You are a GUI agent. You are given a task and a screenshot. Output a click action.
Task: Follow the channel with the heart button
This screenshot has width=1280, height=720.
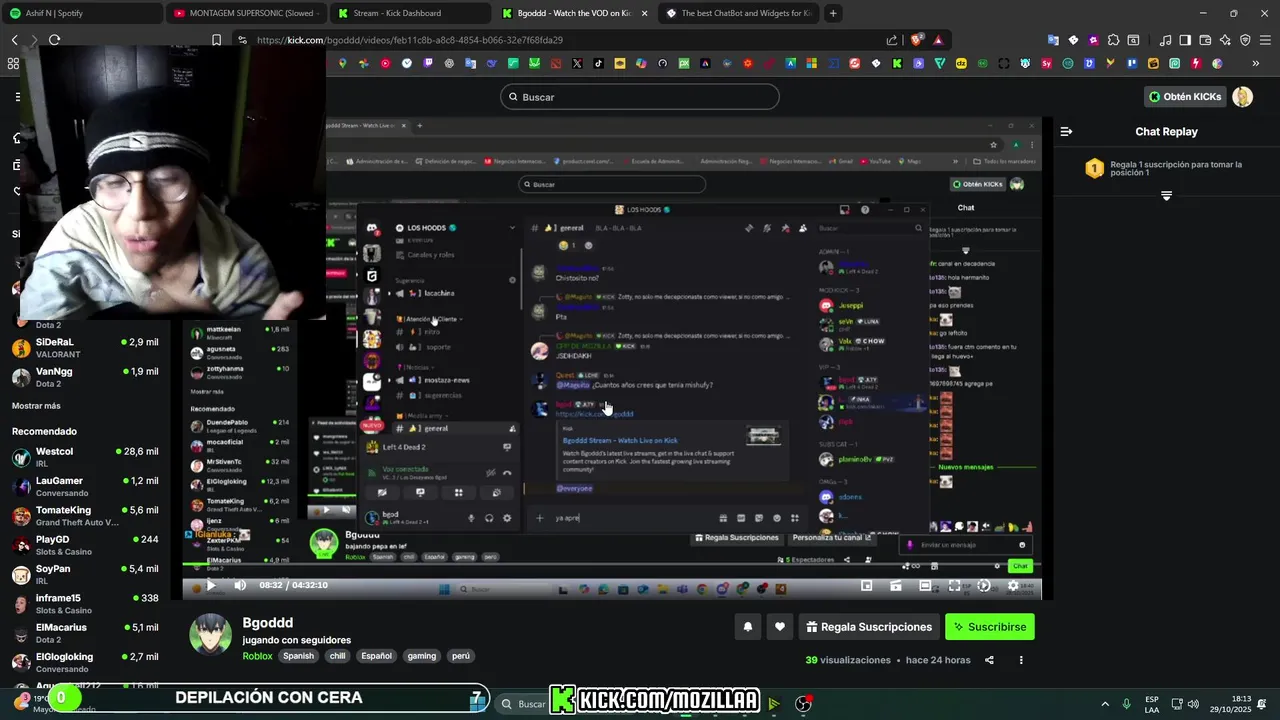780,627
